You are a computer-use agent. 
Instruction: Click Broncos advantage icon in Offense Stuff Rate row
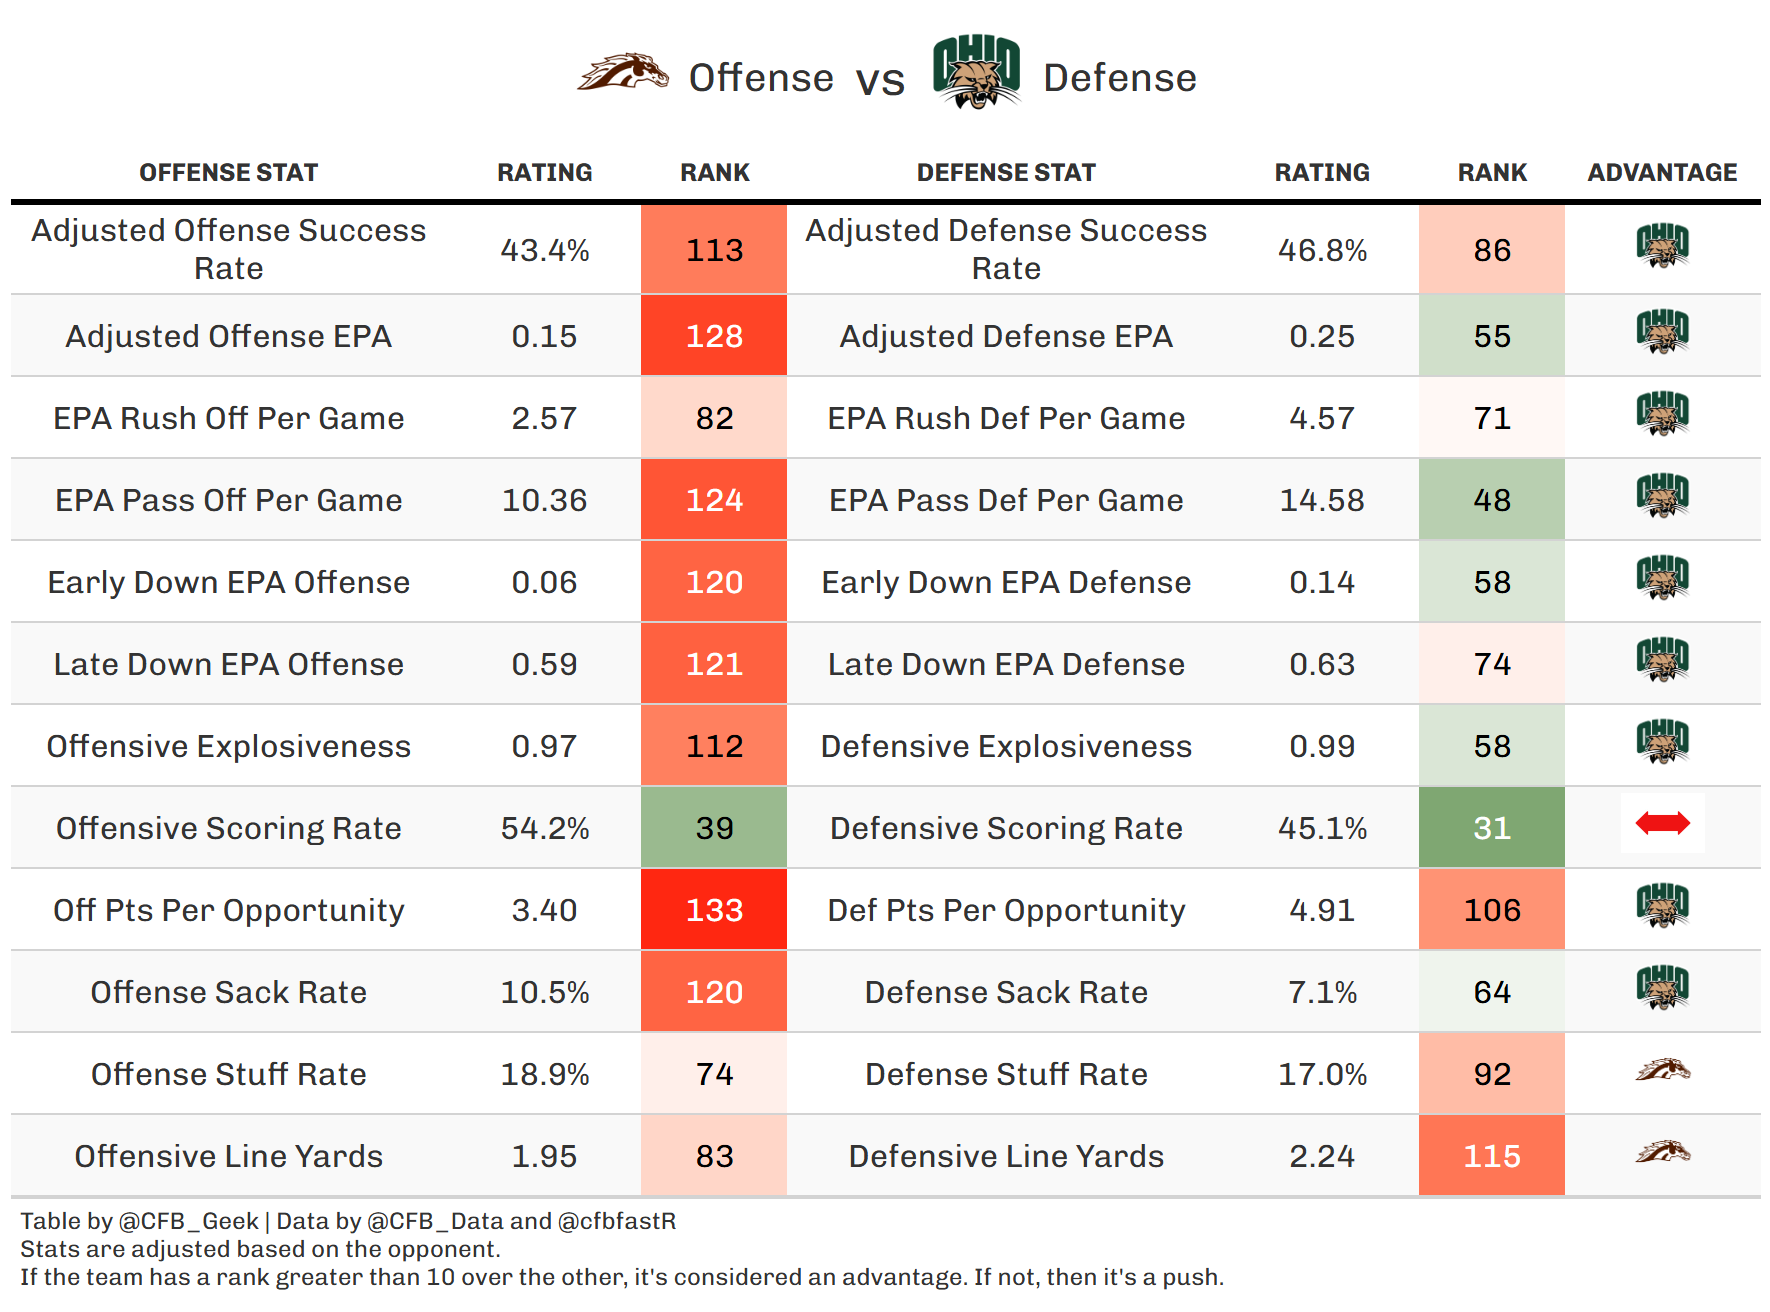coord(1662,1071)
